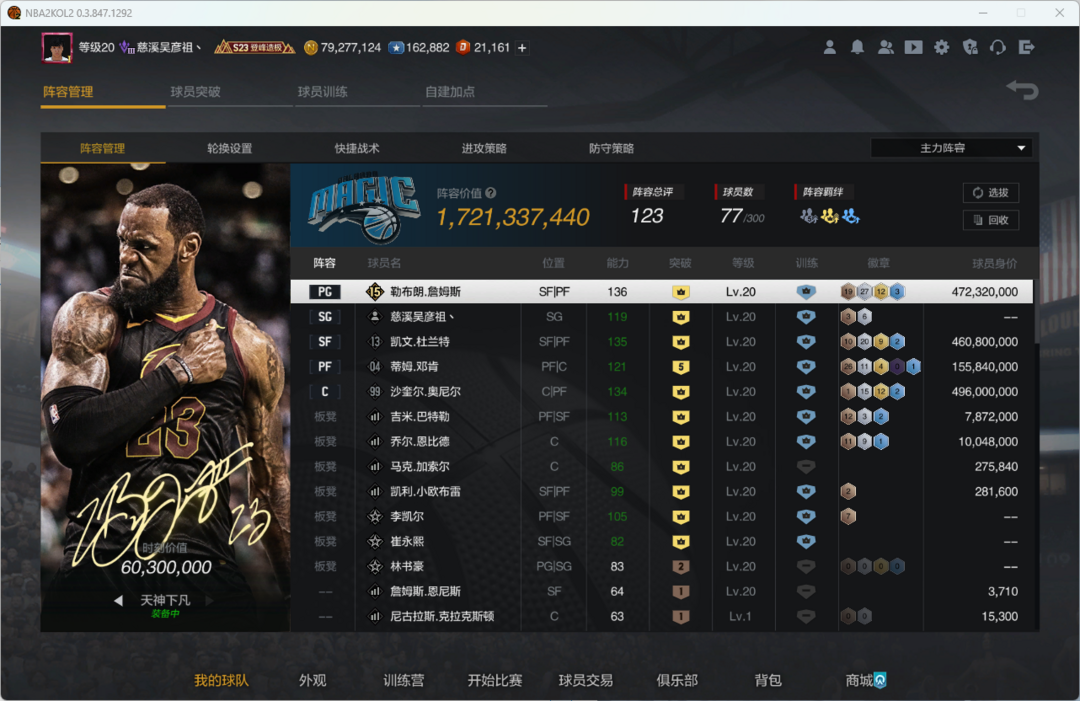Open 球员交易 in bottom navigation
The image size is (1080, 701).
[585, 680]
